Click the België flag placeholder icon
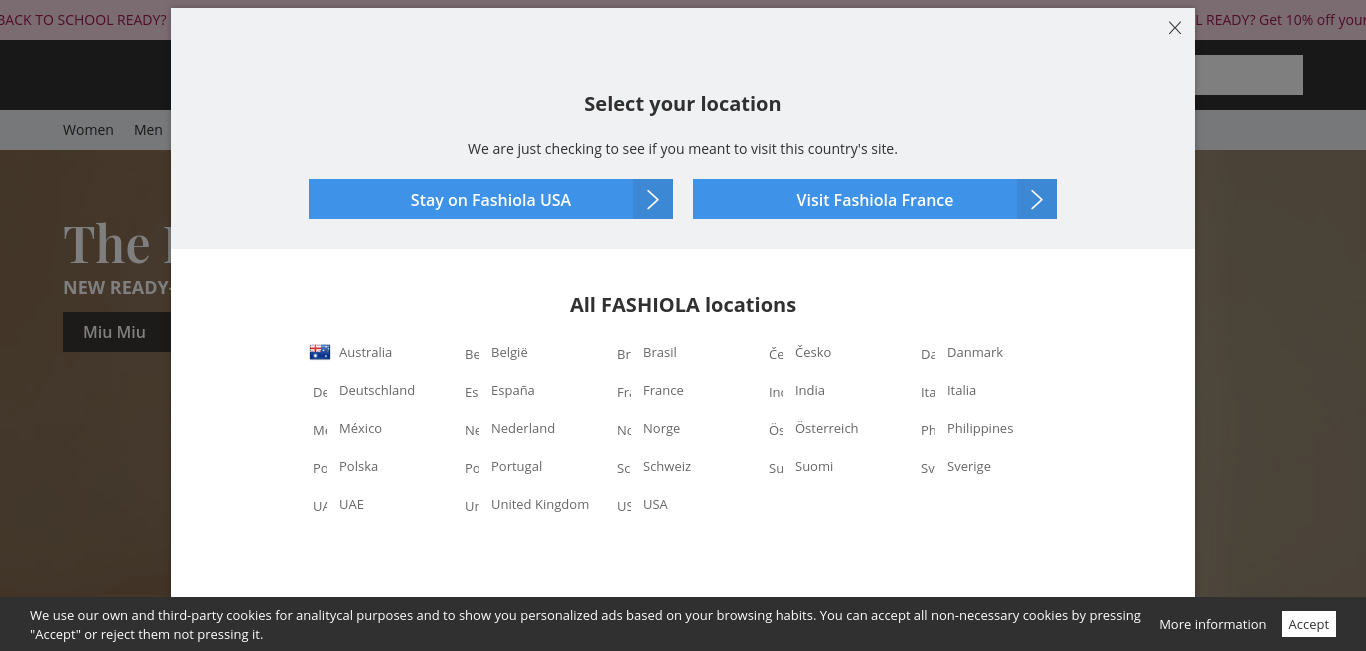The width and height of the screenshot is (1366, 651). (x=472, y=354)
